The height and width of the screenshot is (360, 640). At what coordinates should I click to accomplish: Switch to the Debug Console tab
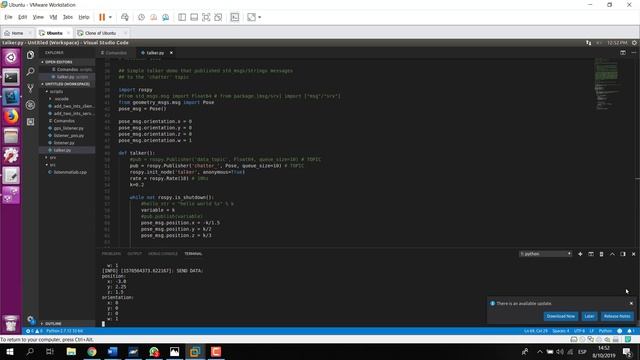point(163,254)
